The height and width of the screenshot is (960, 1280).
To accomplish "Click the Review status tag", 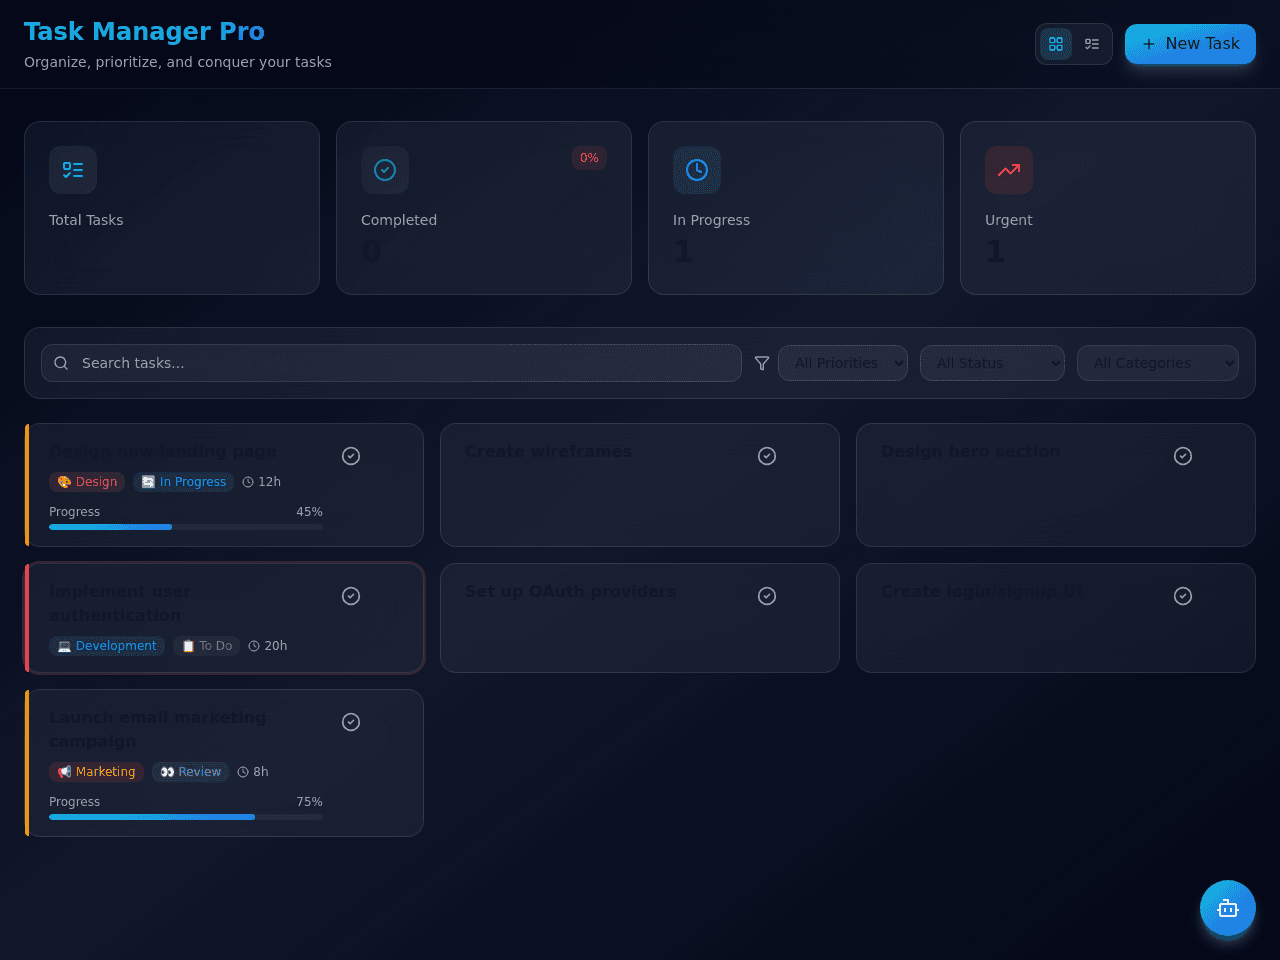I will click(x=191, y=772).
